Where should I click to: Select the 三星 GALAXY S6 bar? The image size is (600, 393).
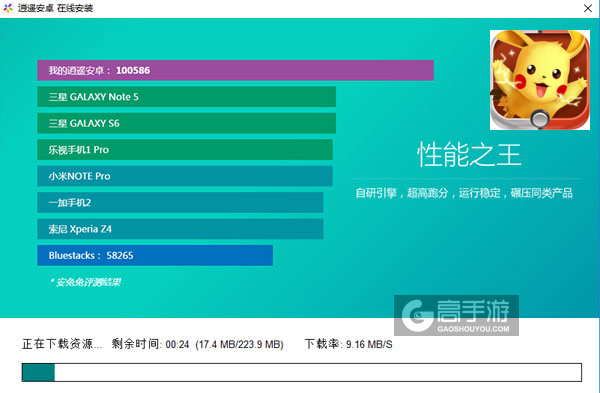(x=186, y=123)
